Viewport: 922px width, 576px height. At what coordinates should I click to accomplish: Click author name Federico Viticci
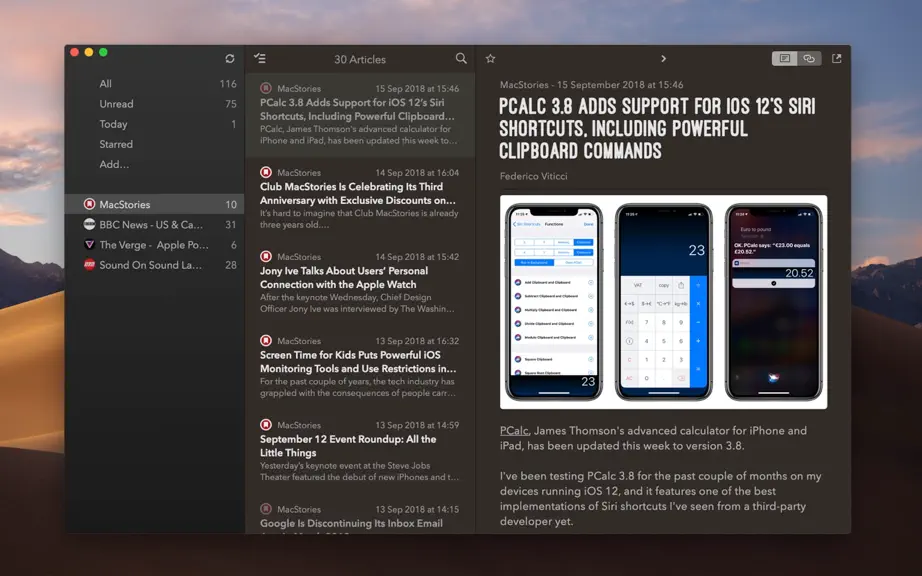[x=533, y=176]
